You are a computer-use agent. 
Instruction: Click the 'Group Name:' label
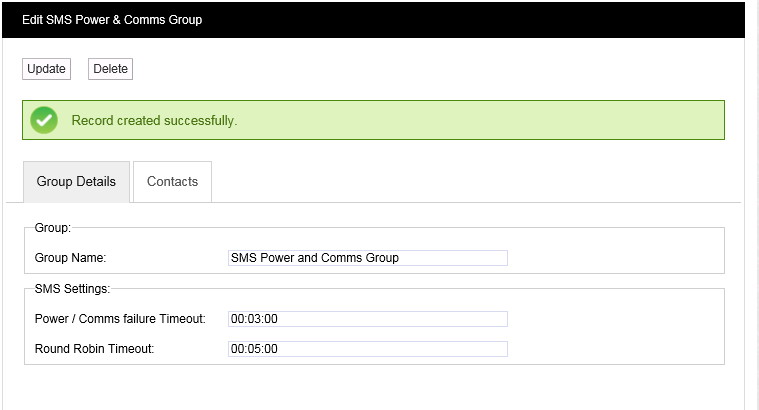tap(70, 258)
